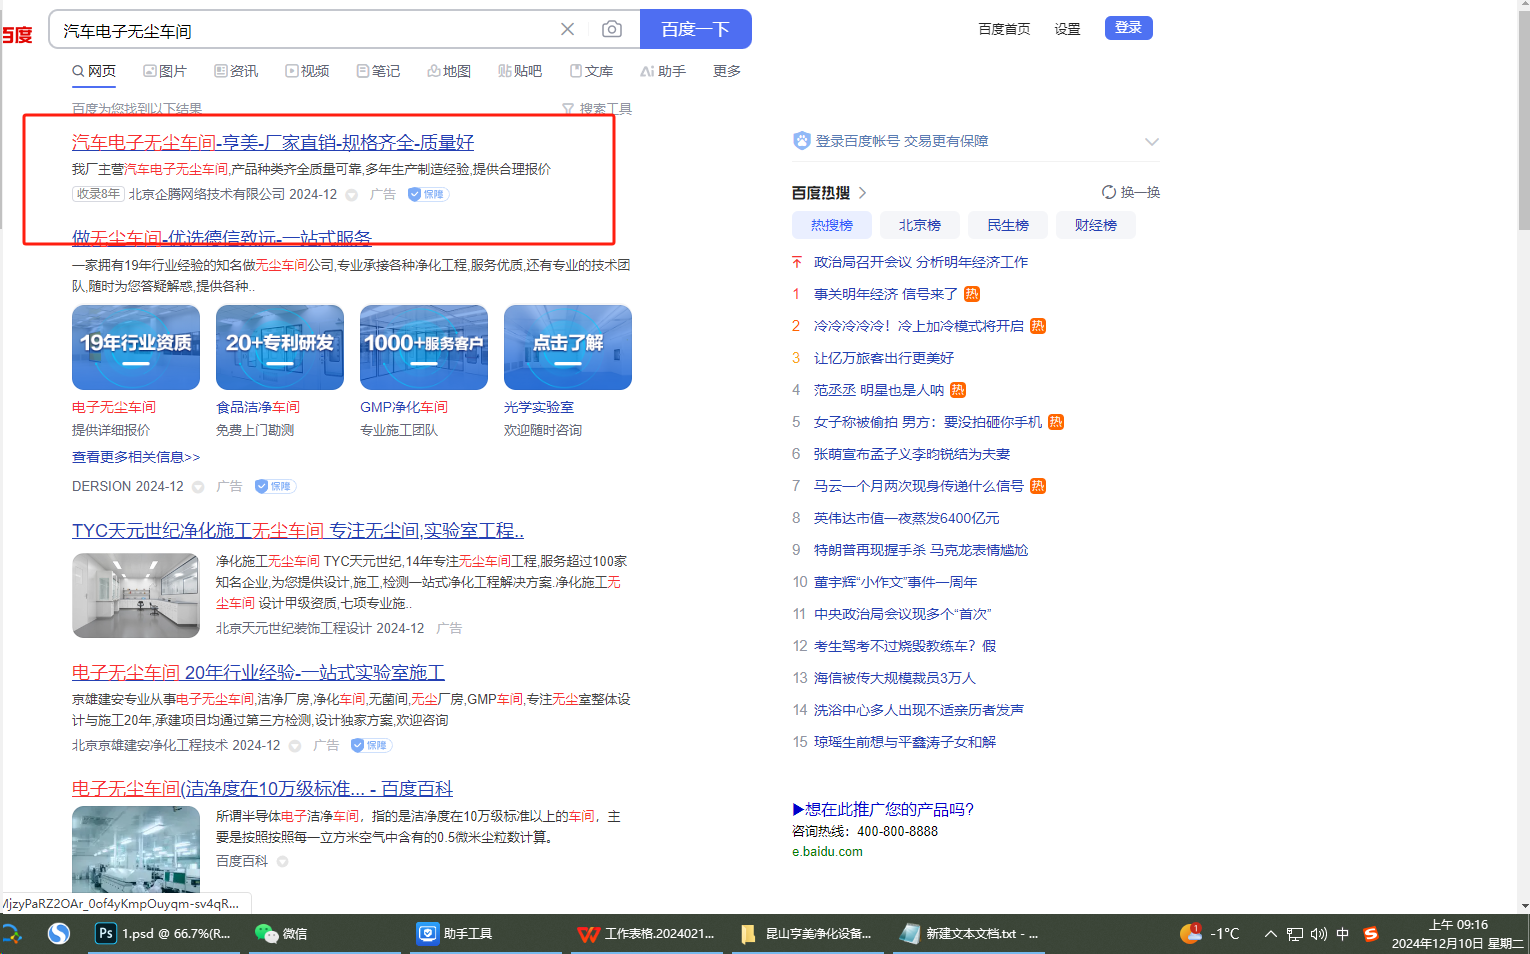Click the Sogou input method tray icon
Viewport: 1530px width, 954px height.
1370,933
